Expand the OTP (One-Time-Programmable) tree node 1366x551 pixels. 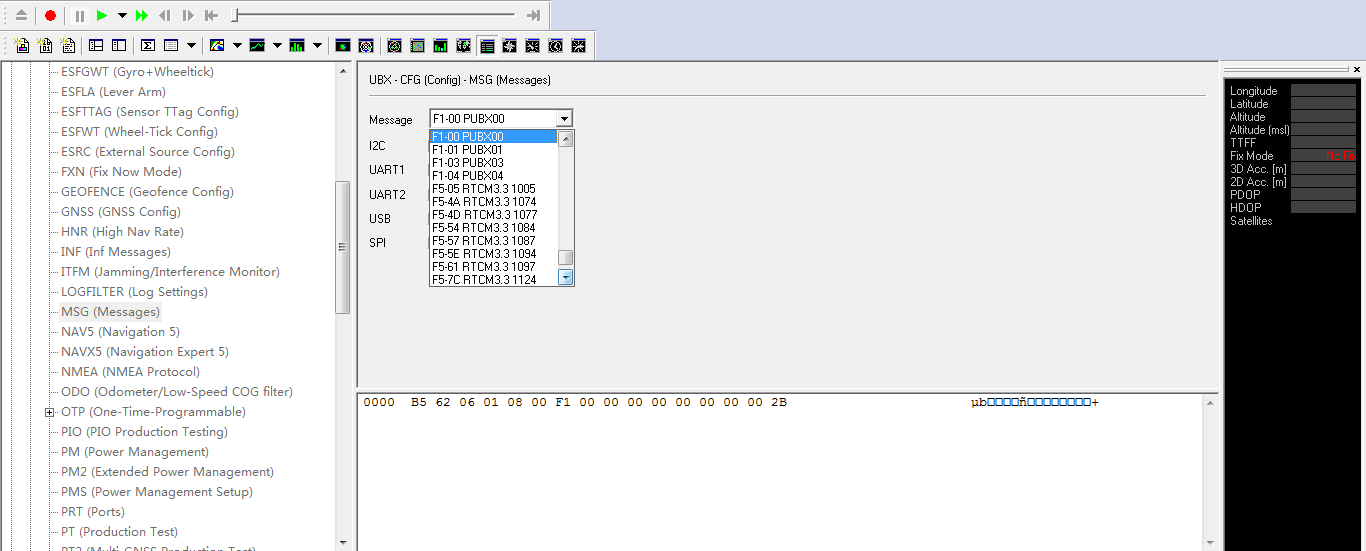coord(49,412)
